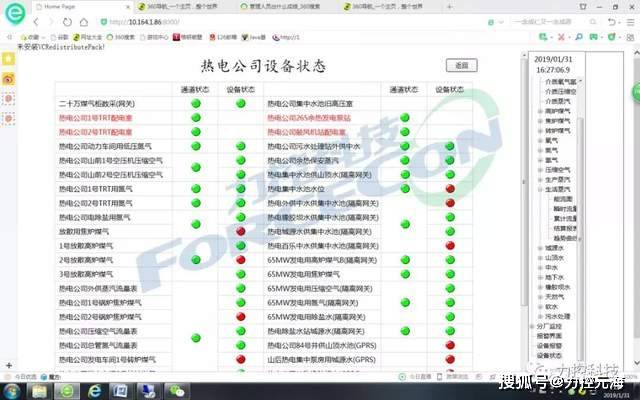The width and height of the screenshot is (640, 400).
Task: Go to browser home page icon
Action: tap(84, 22)
